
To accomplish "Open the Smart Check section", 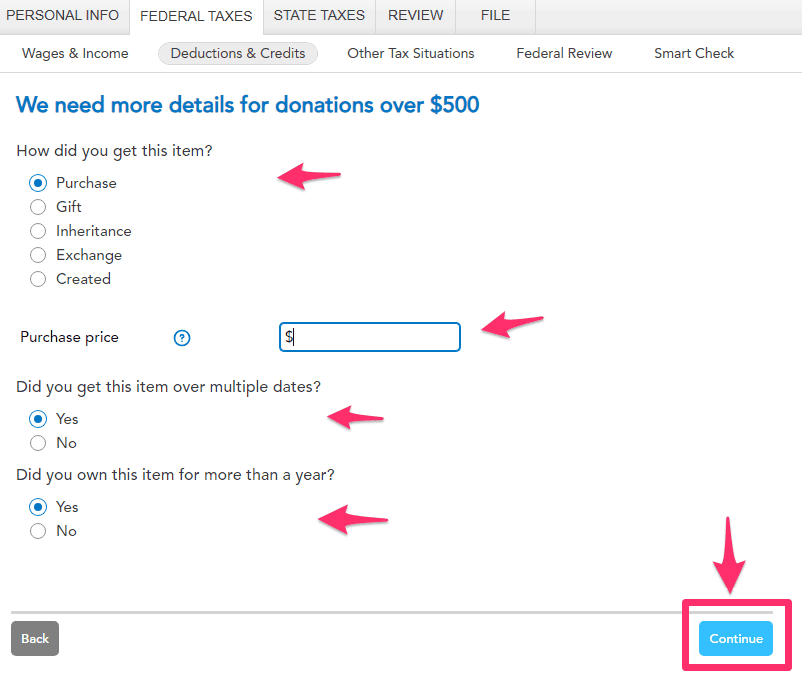I will (694, 53).
